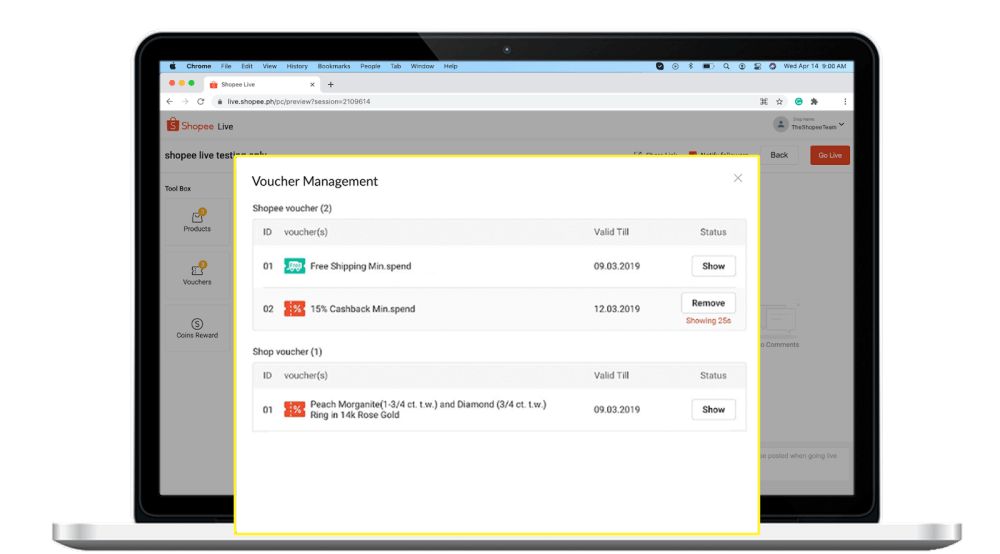Bookmark this page with the star icon
The height and width of the screenshot is (554, 1000).
(x=779, y=101)
